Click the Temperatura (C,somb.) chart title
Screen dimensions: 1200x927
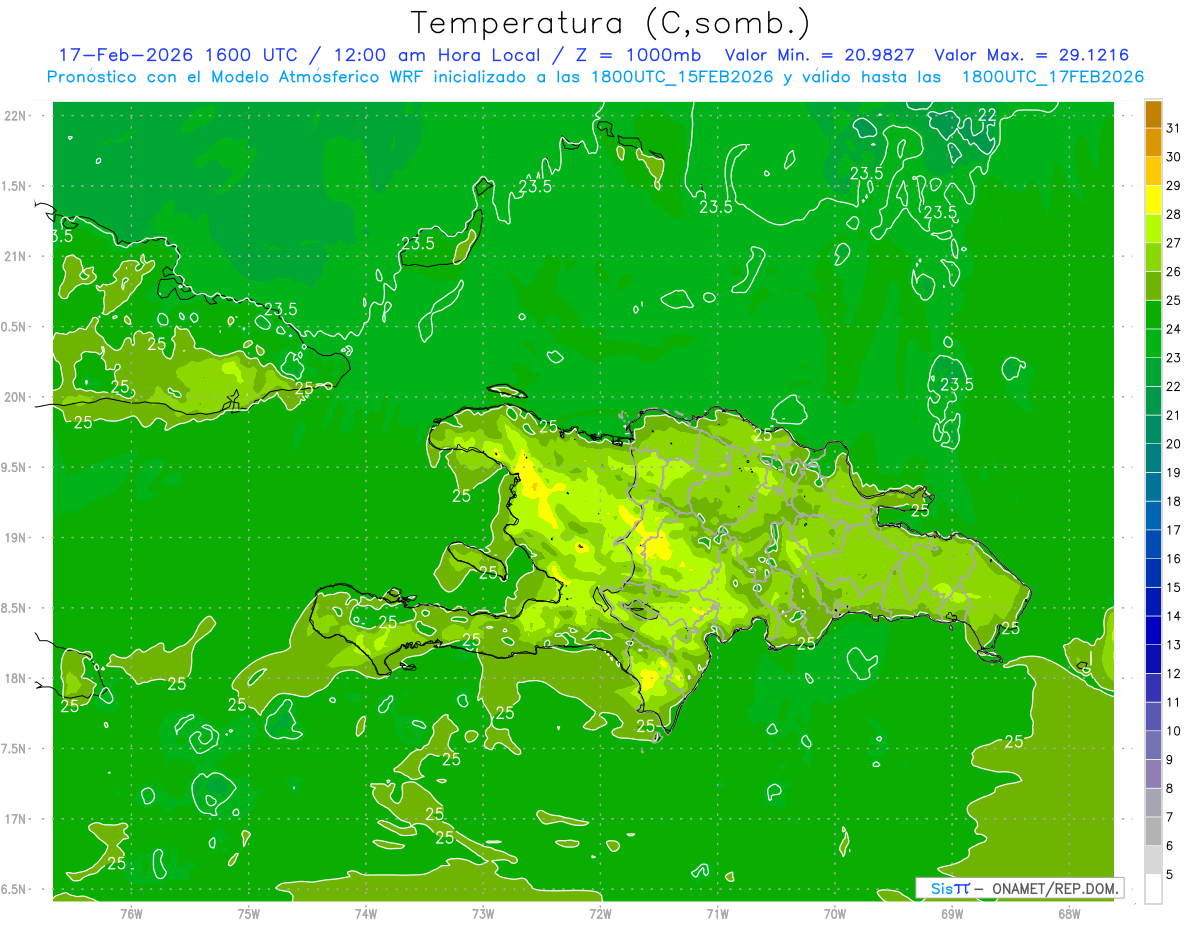pyautogui.click(x=611, y=23)
